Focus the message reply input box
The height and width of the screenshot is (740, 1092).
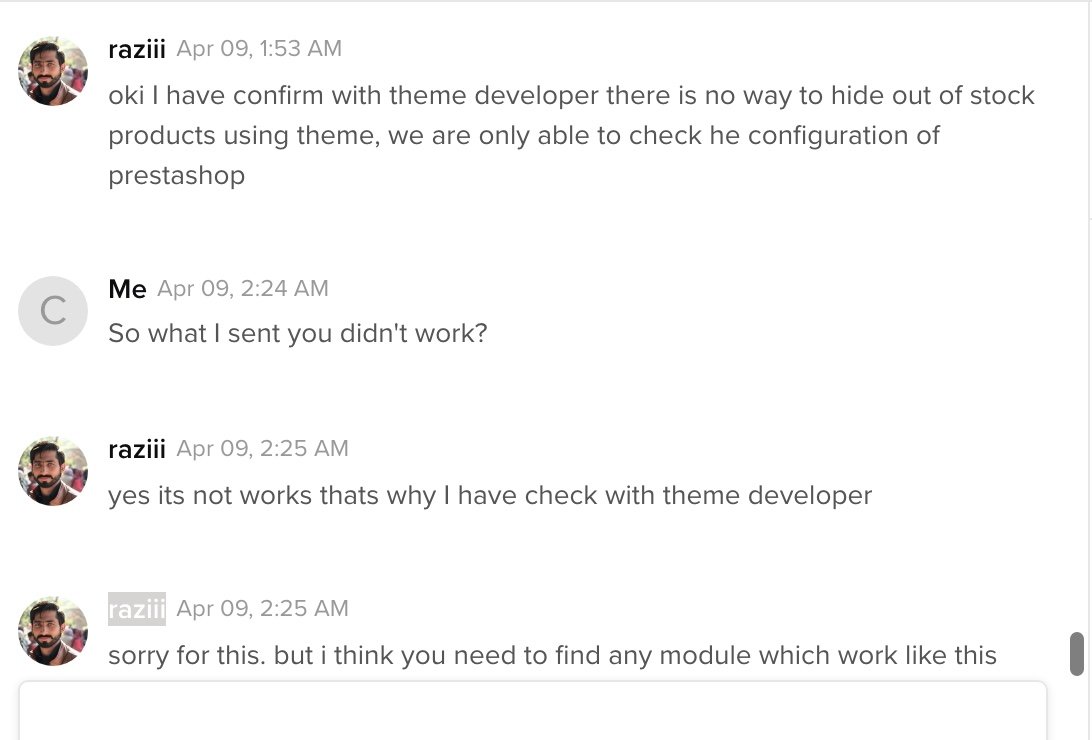pyautogui.click(x=532, y=712)
